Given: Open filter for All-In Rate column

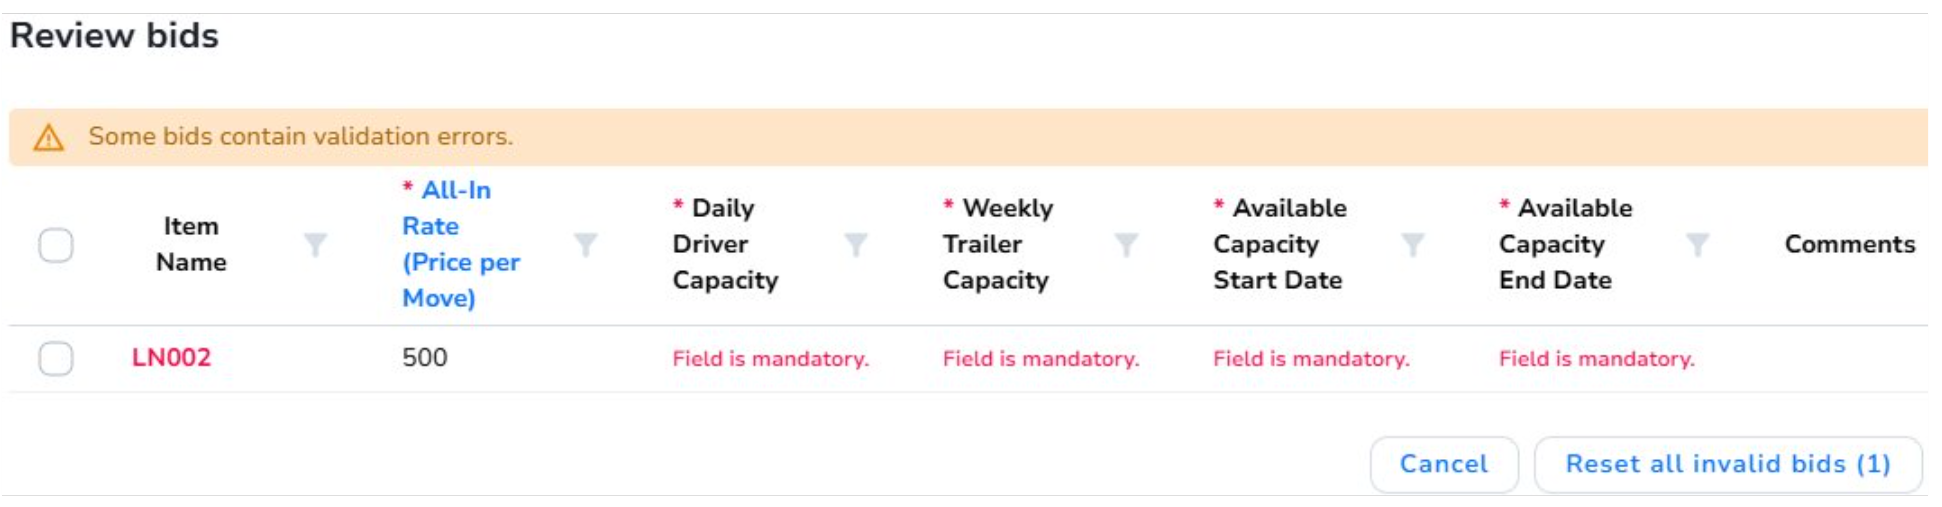Looking at the screenshot, I should point(585,245).
